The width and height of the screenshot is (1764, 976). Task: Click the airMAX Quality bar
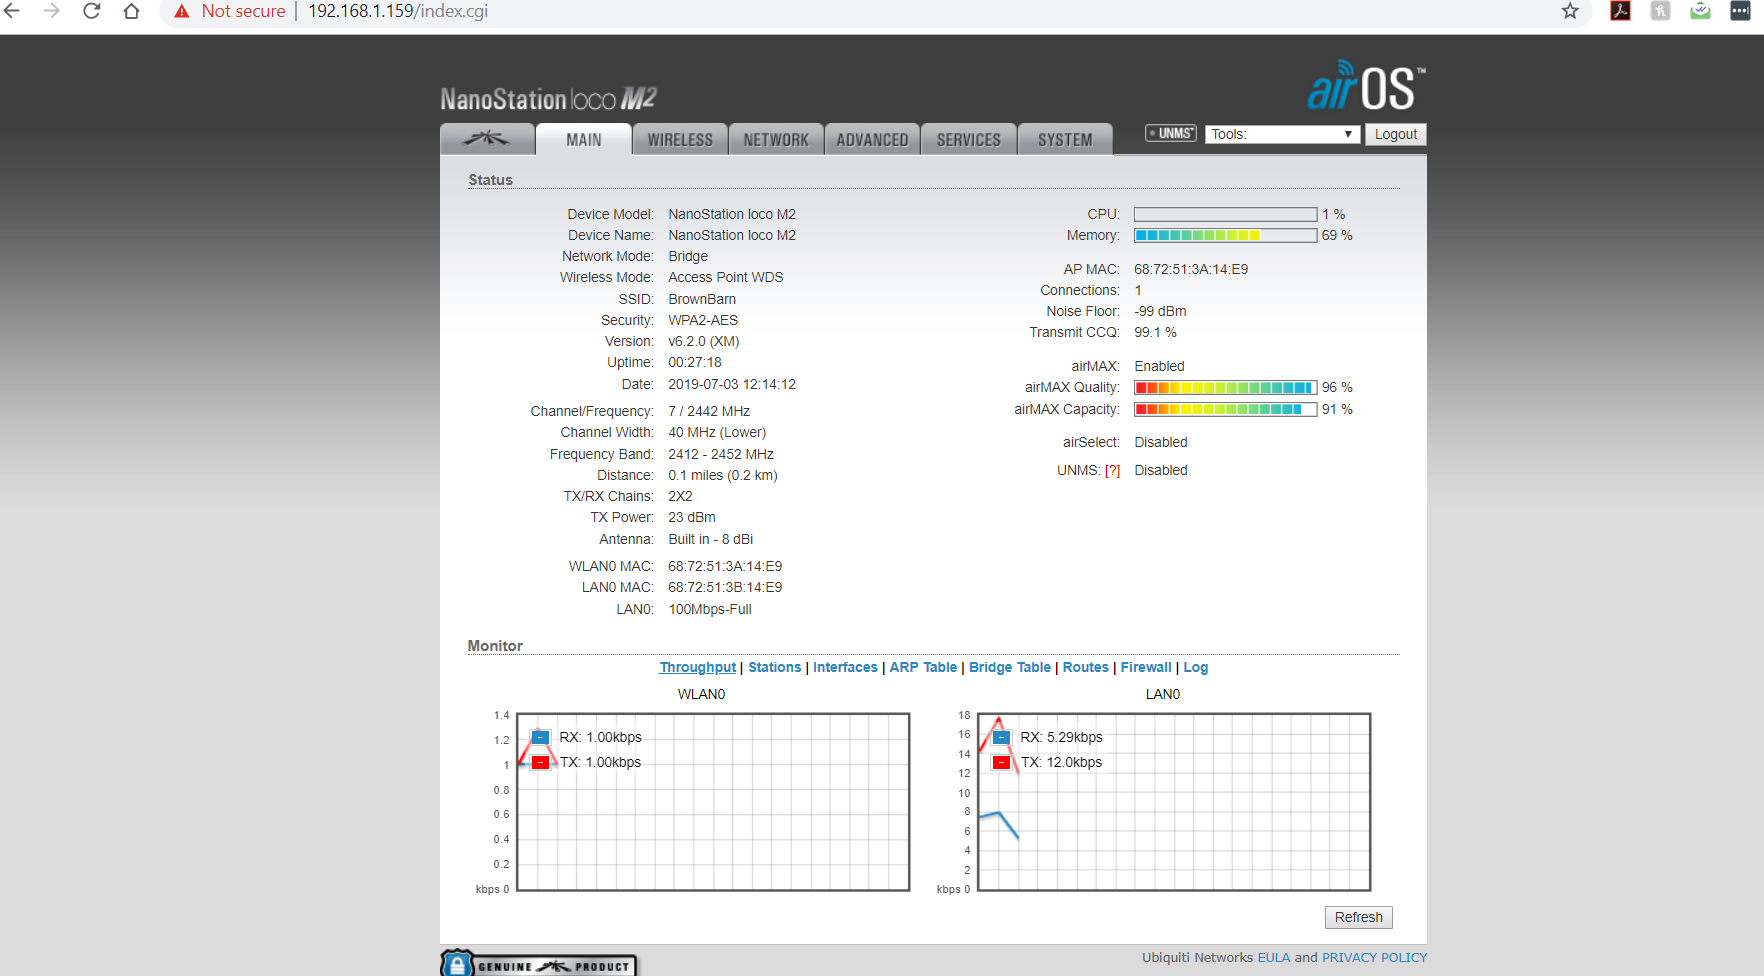click(x=1225, y=388)
